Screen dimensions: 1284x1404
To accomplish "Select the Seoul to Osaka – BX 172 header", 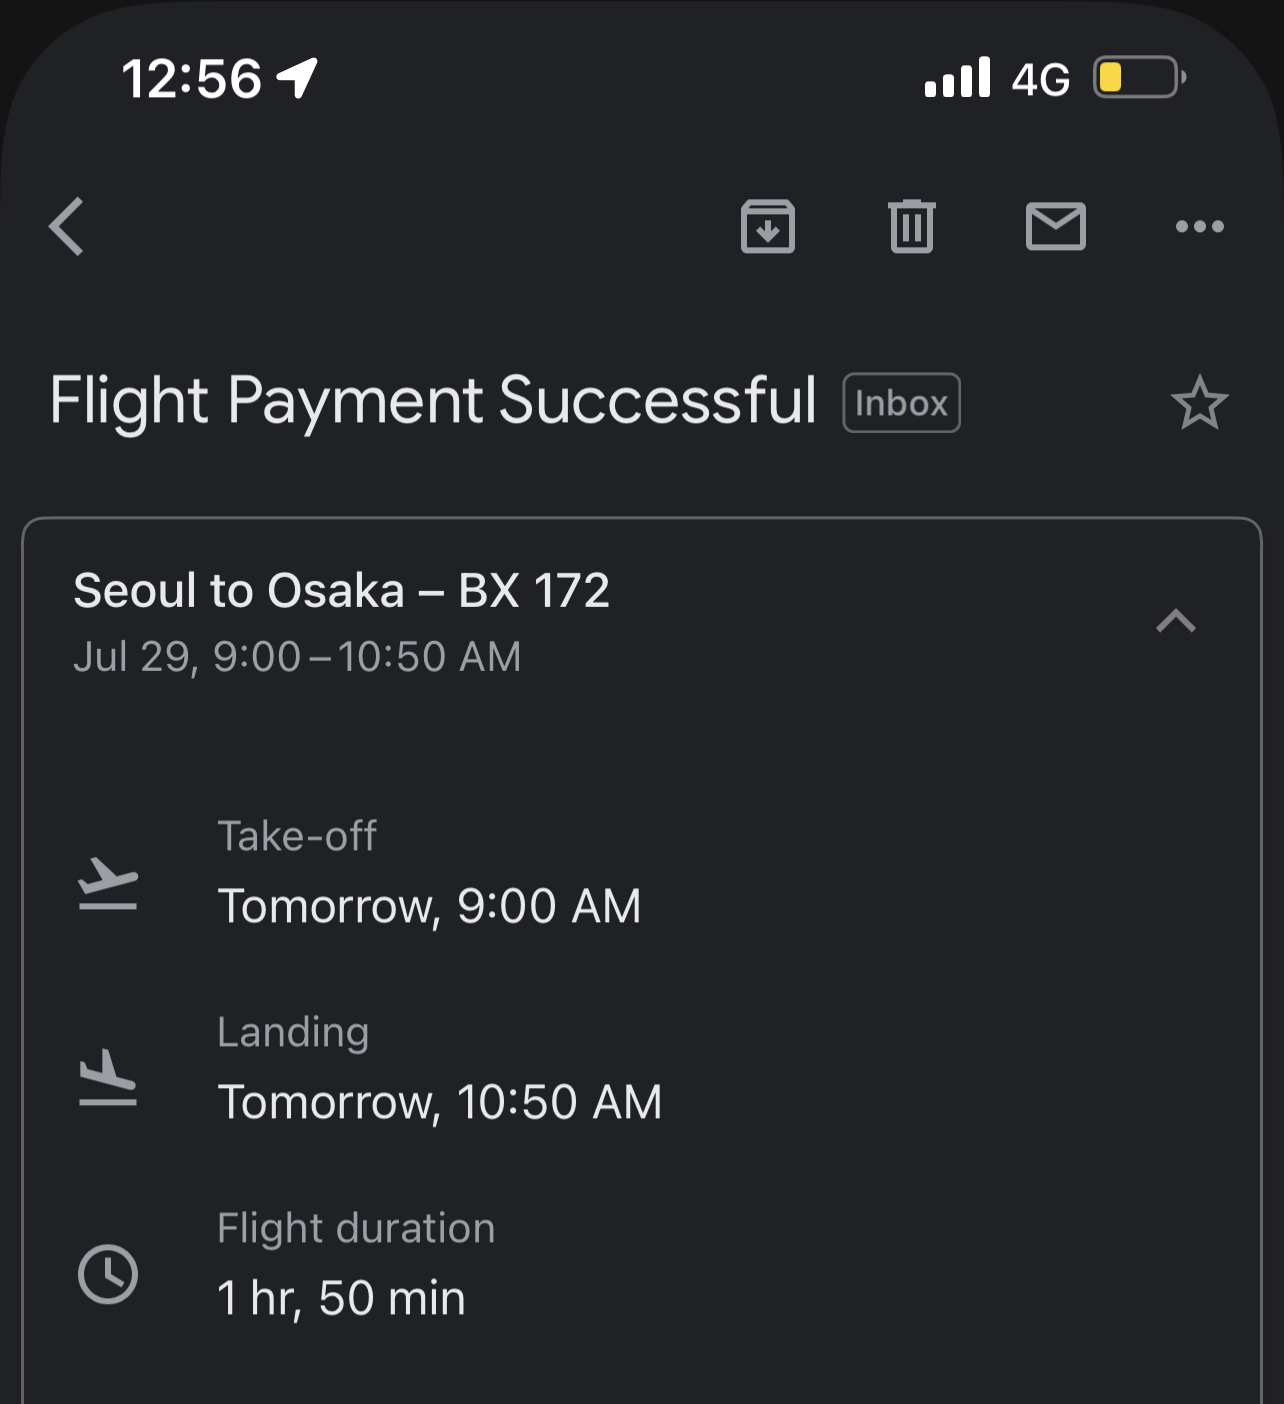I will pos(341,590).
